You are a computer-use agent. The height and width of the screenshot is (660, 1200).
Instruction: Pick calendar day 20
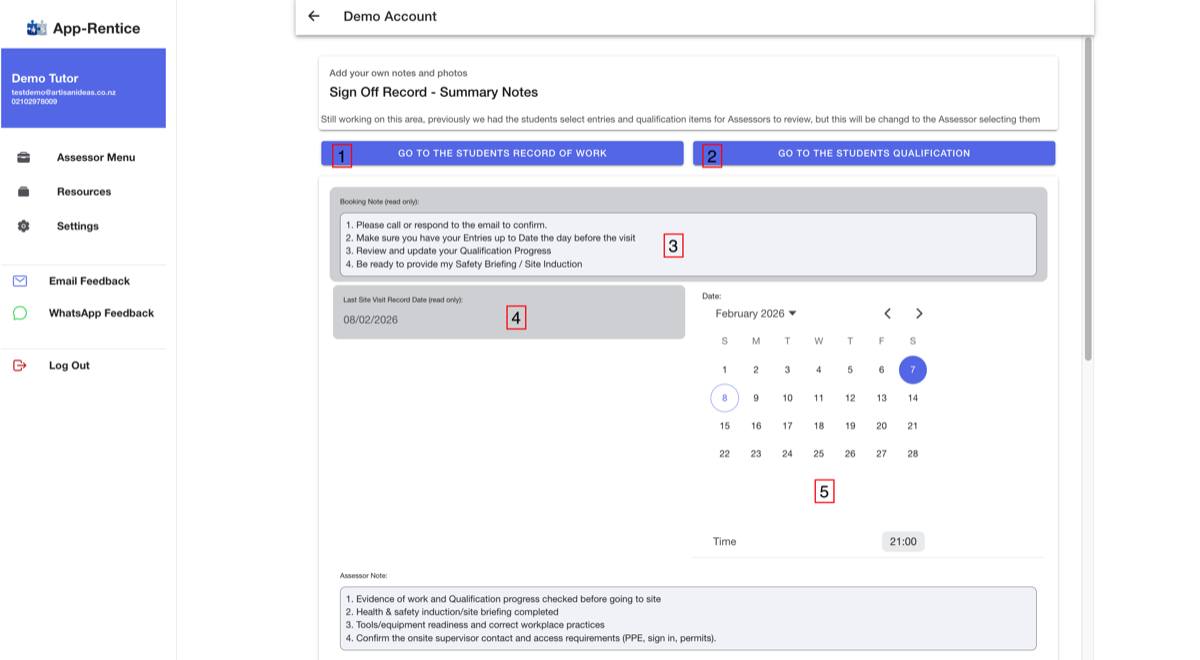pos(881,426)
